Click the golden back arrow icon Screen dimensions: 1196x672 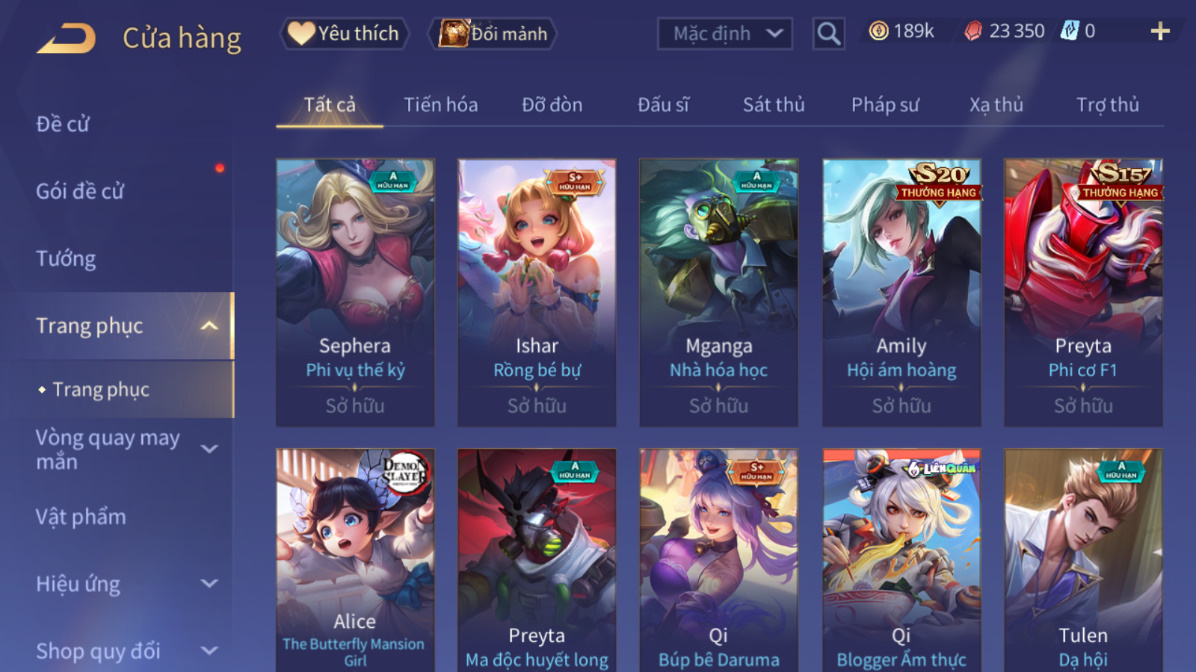66,38
